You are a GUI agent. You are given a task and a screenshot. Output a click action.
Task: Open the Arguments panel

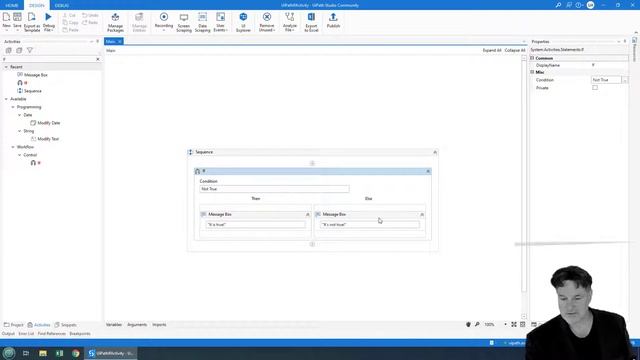click(x=137, y=325)
